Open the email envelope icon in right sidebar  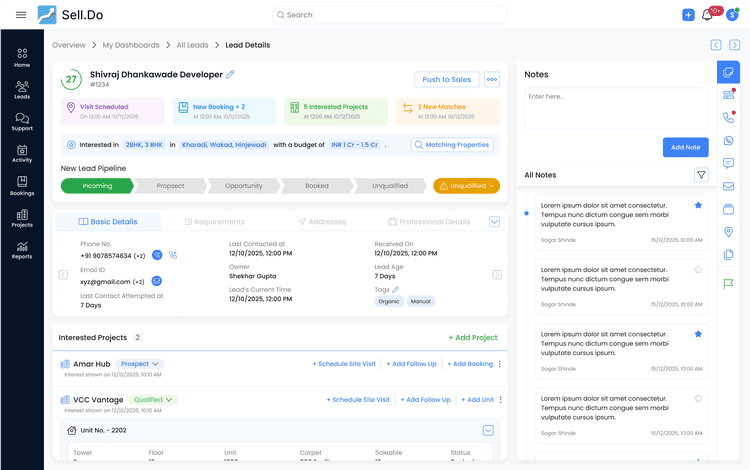[728, 186]
